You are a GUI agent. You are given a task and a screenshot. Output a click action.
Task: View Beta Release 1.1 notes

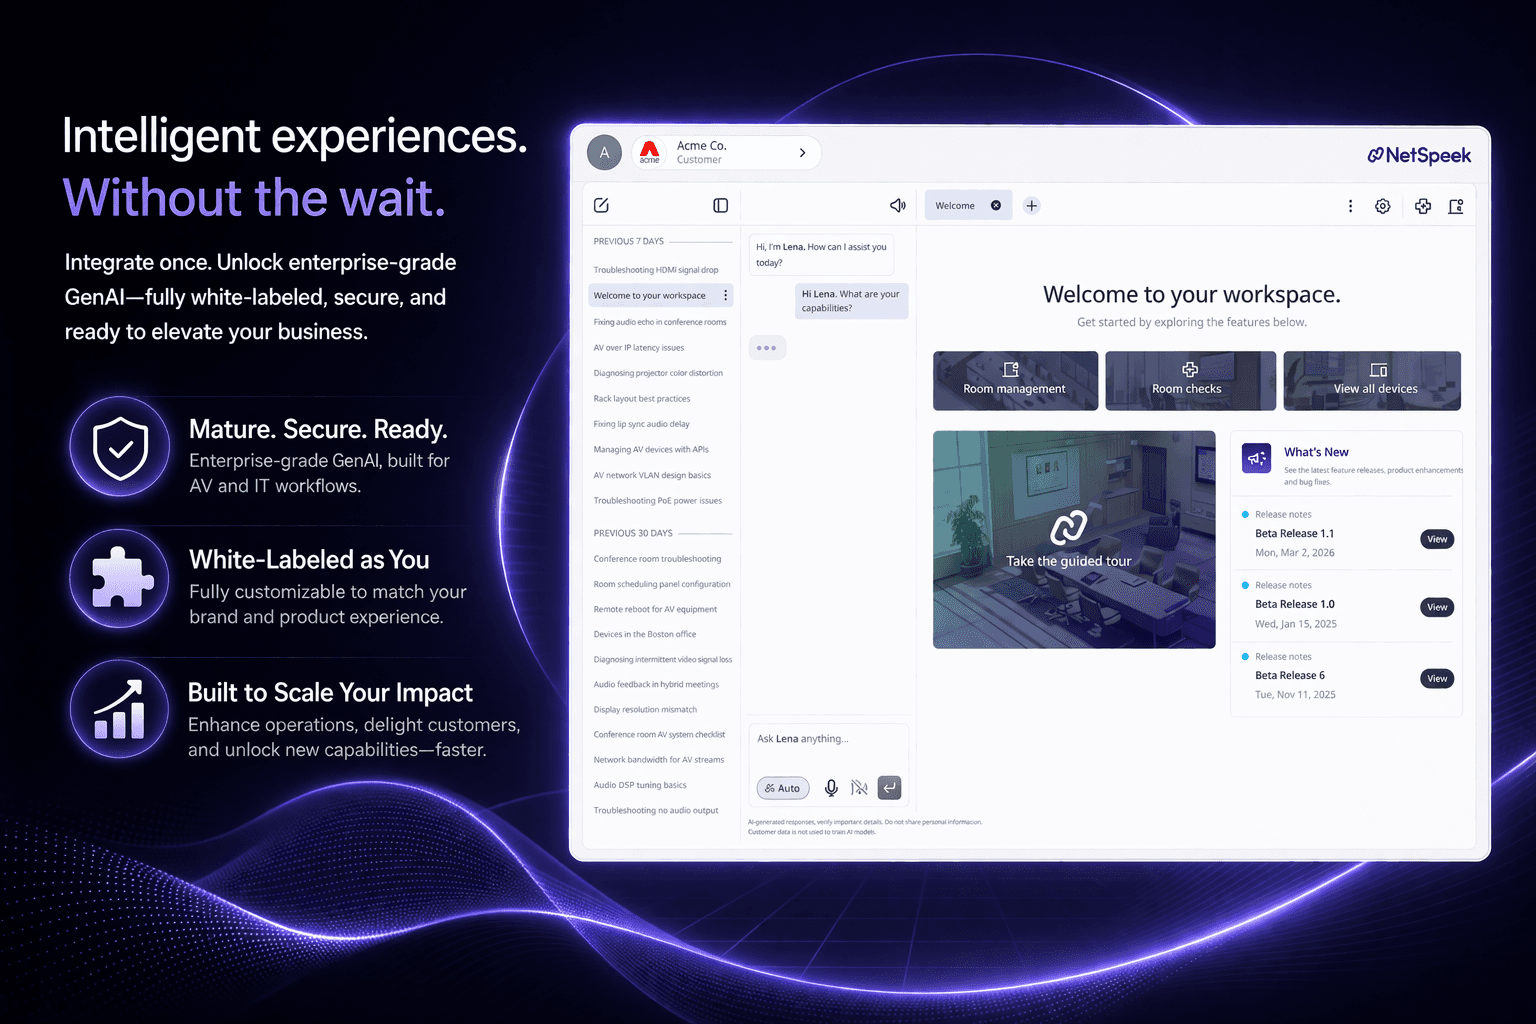(x=1437, y=539)
